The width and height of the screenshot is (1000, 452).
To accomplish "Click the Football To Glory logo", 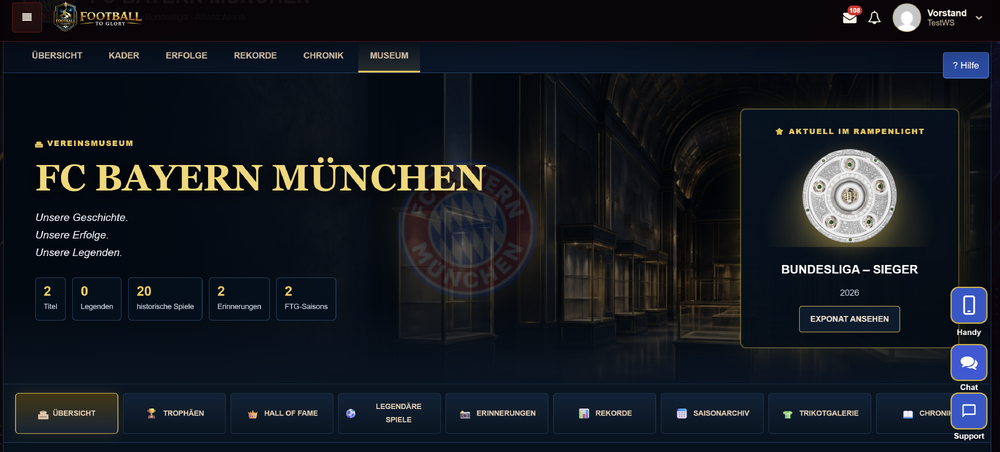I will (x=98, y=17).
